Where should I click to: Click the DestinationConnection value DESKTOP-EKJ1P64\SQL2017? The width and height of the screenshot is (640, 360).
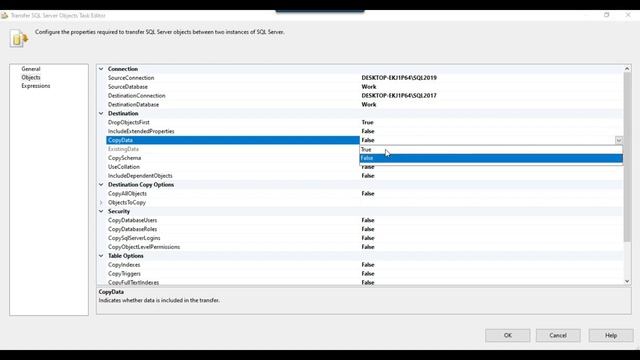(x=399, y=96)
